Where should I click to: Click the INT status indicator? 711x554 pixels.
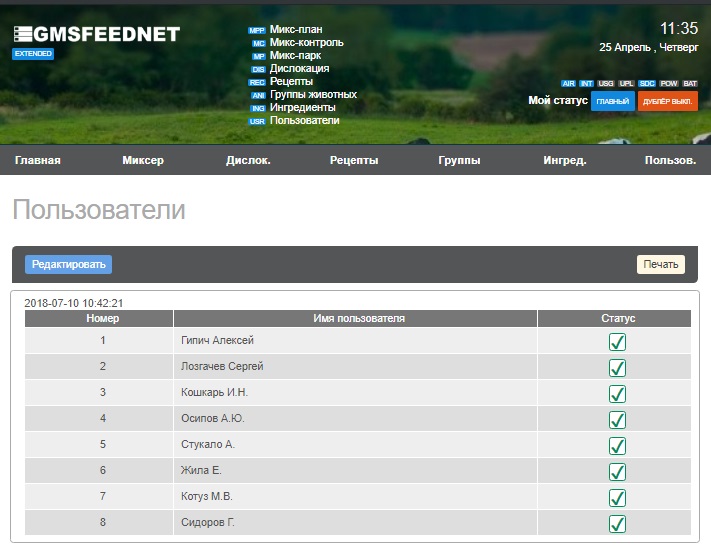586,83
